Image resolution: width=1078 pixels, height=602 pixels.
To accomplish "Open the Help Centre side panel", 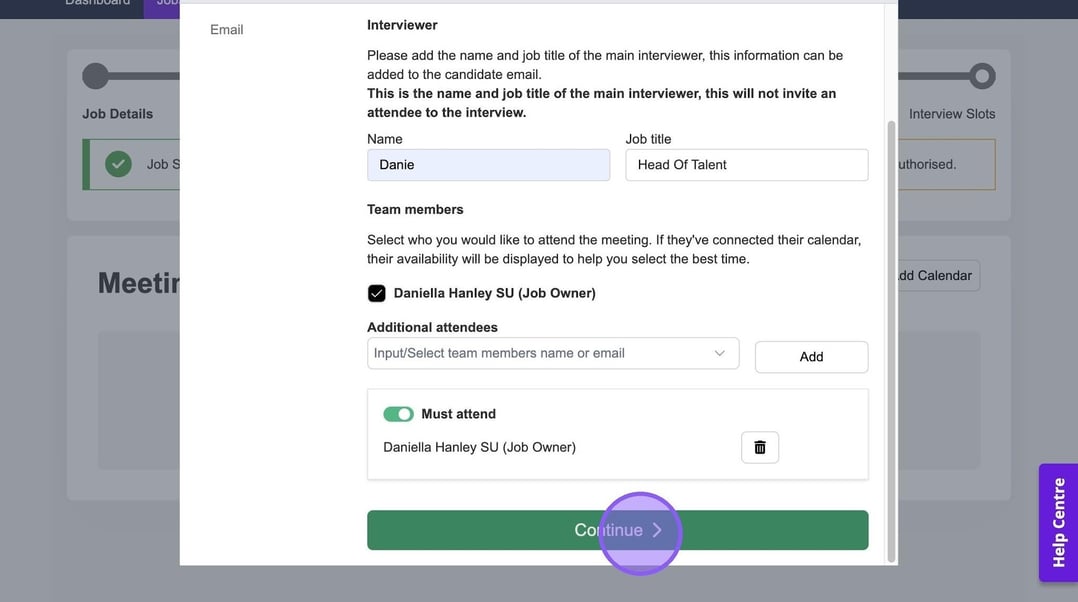I will tap(1058, 522).
